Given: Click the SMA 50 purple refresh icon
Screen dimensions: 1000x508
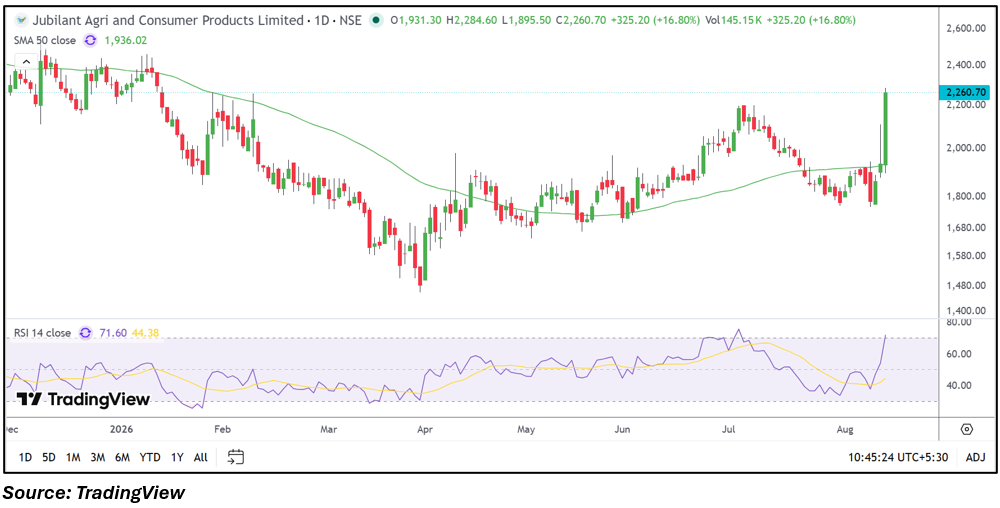Looking at the screenshot, I should click(x=91, y=40).
